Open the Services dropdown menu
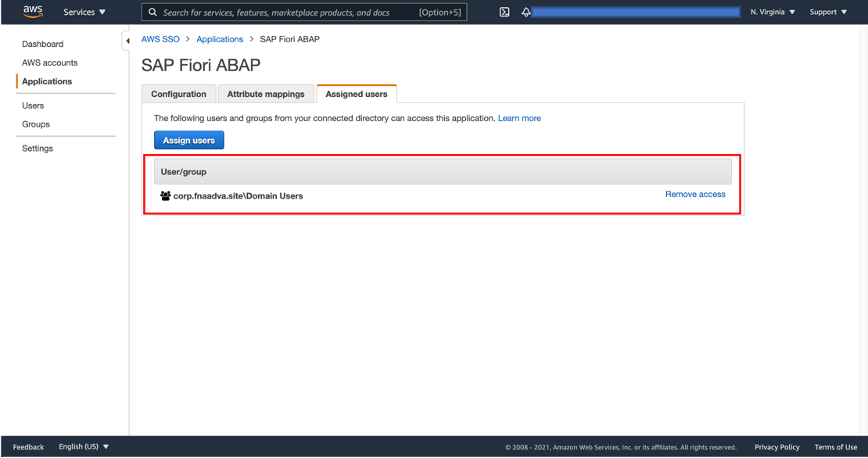Image resolution: width=868 pixels, height=458 pixels. click(84, 12)
